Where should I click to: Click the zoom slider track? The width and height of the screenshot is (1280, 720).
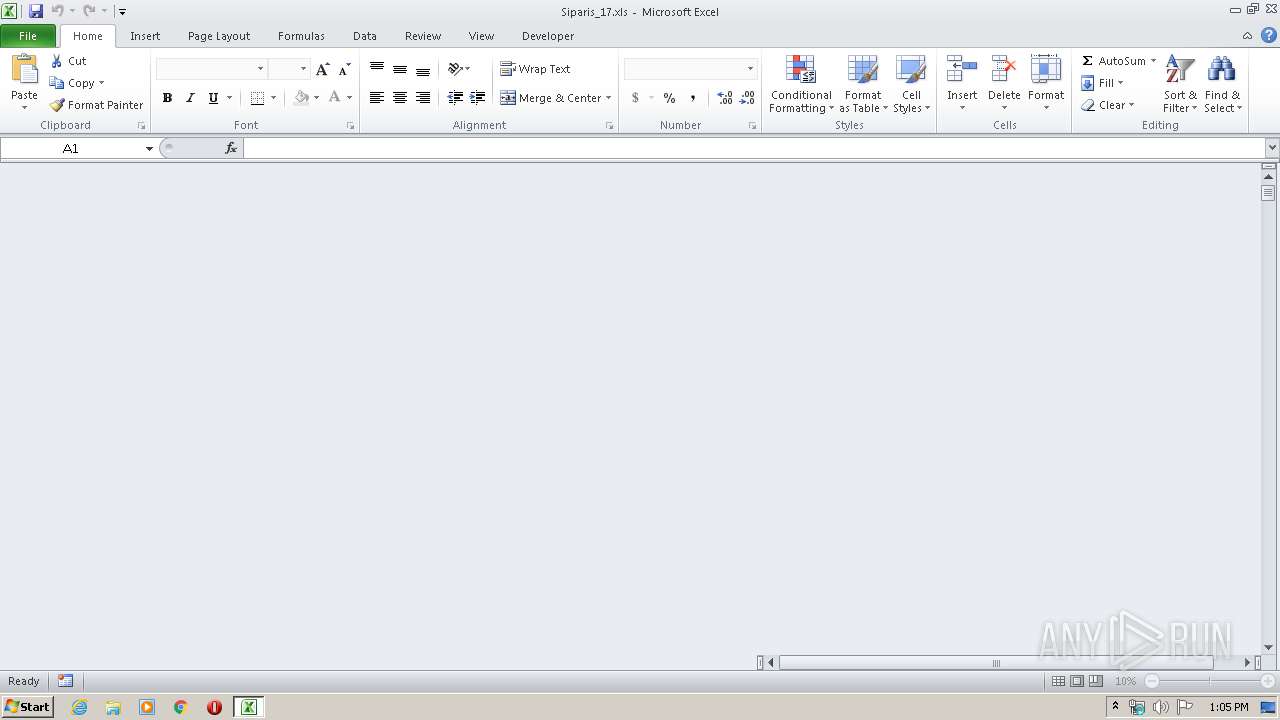[1209, 681]
